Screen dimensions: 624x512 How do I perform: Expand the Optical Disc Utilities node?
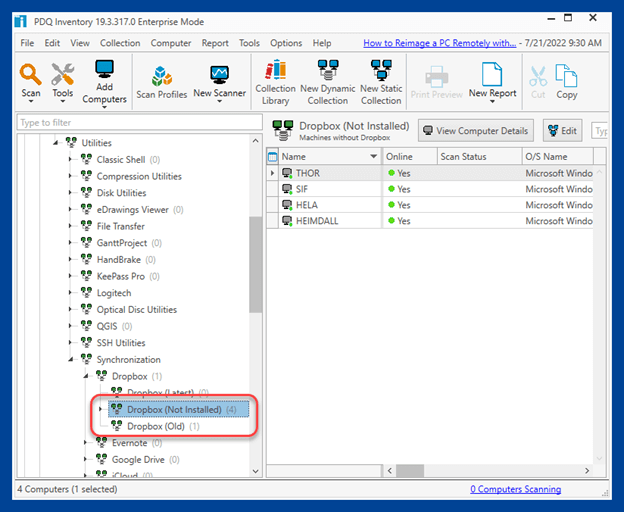pos(70,309)
